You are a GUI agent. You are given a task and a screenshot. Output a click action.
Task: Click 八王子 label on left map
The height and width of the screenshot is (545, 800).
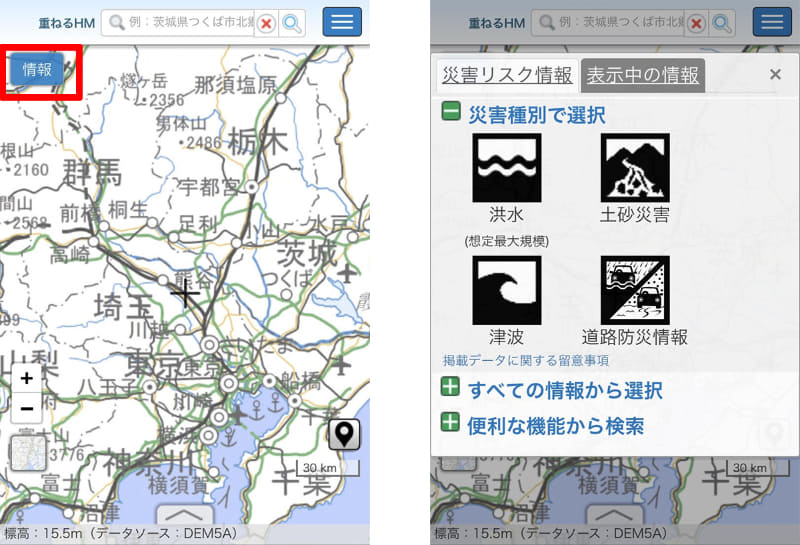[108, 387]
